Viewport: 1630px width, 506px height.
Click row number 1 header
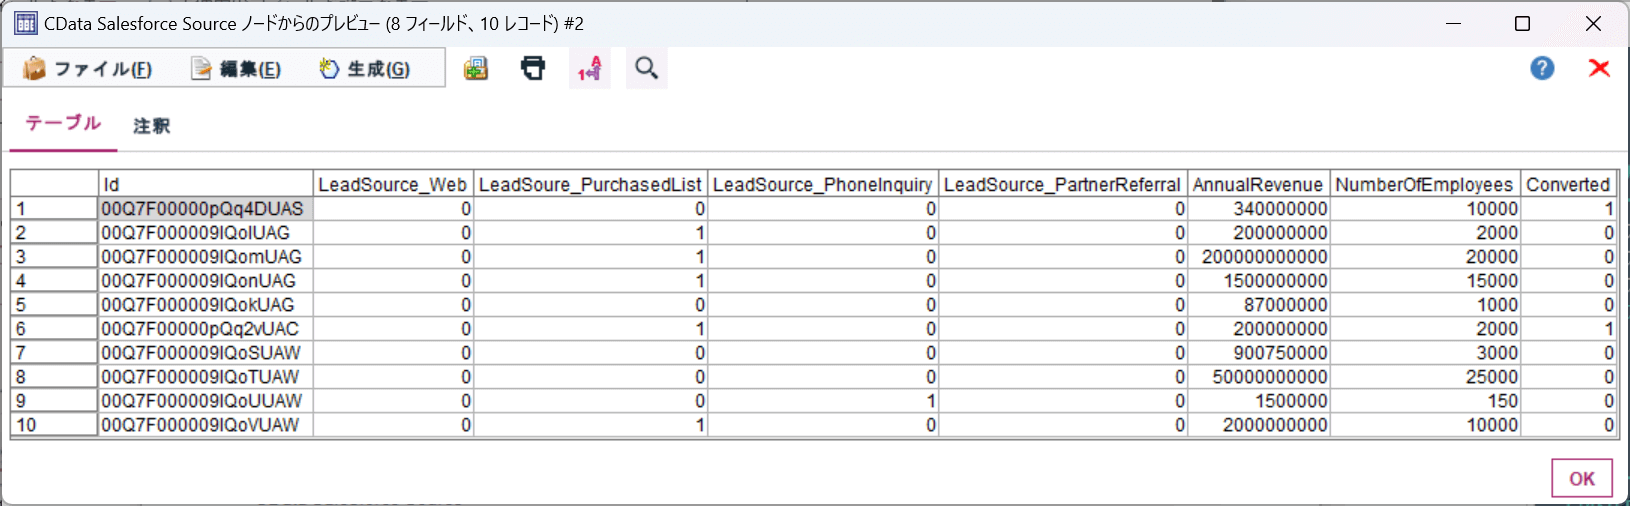point(55,208)
